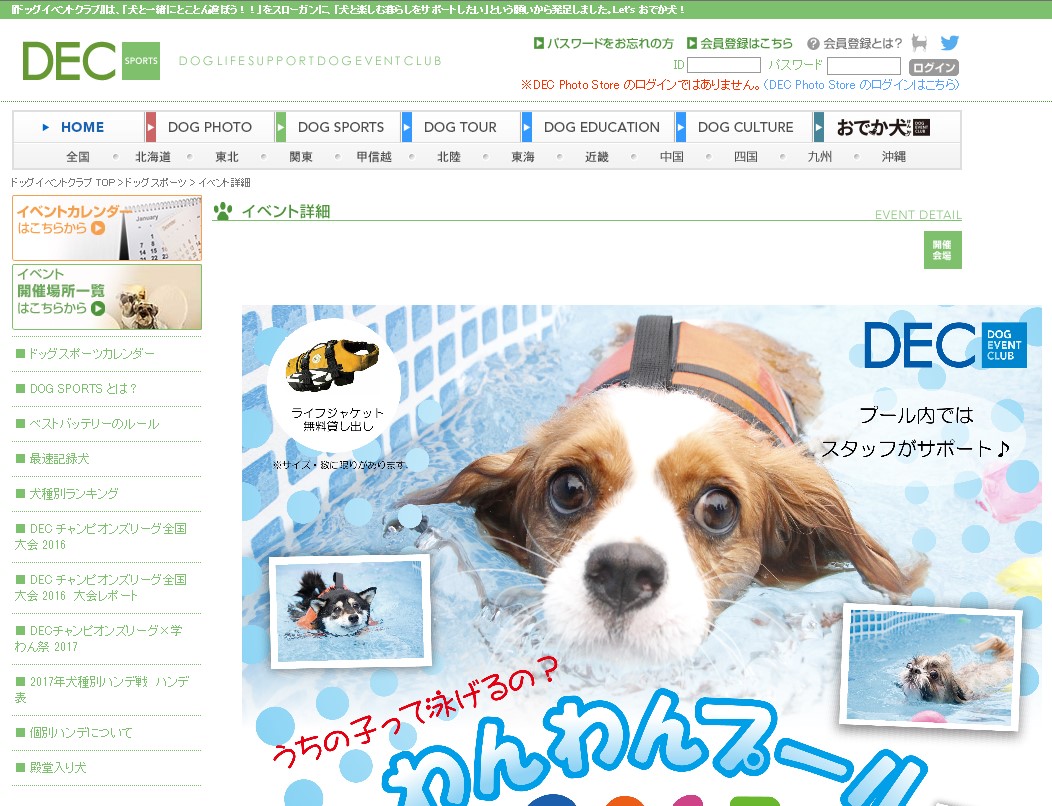Screen dimensions: 1052x806
Task: Click the orange play icon on イベントカレンダー banner
Action: [98, 228]
